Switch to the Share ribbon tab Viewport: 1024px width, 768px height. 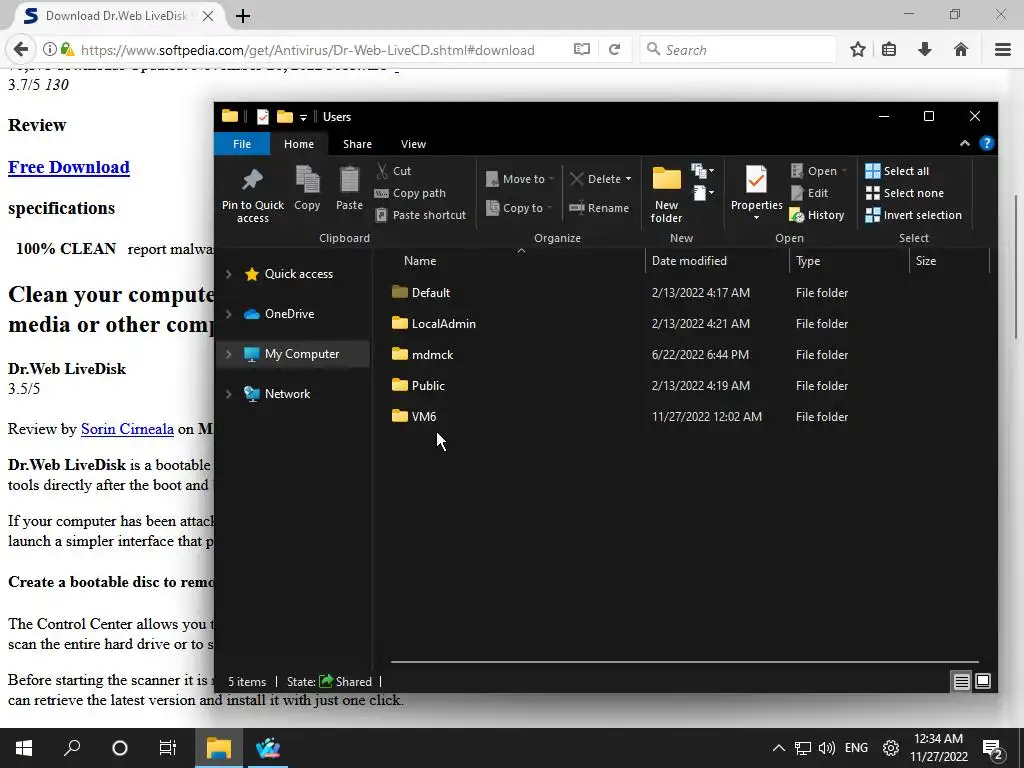coord(357,144)
